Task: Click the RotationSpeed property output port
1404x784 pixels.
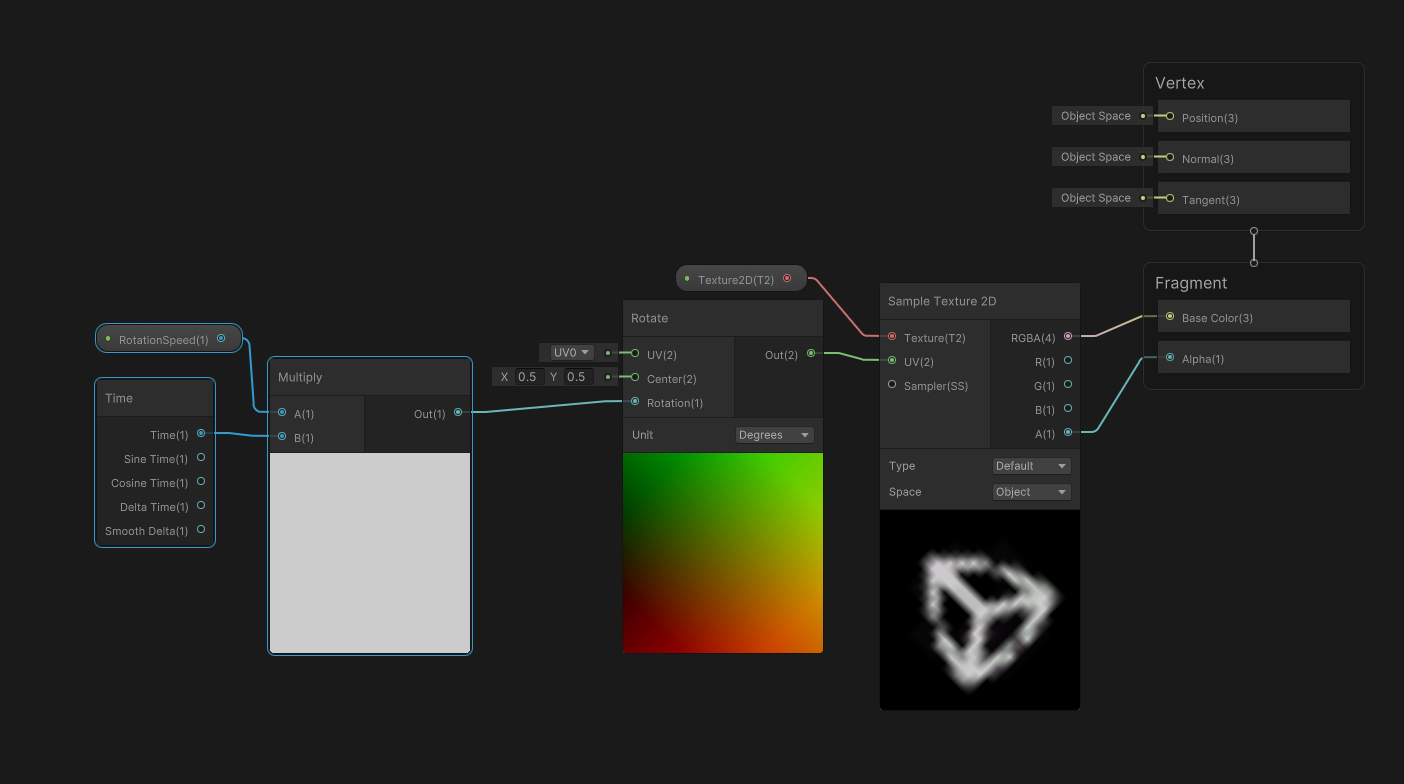Action: [221, 339]
